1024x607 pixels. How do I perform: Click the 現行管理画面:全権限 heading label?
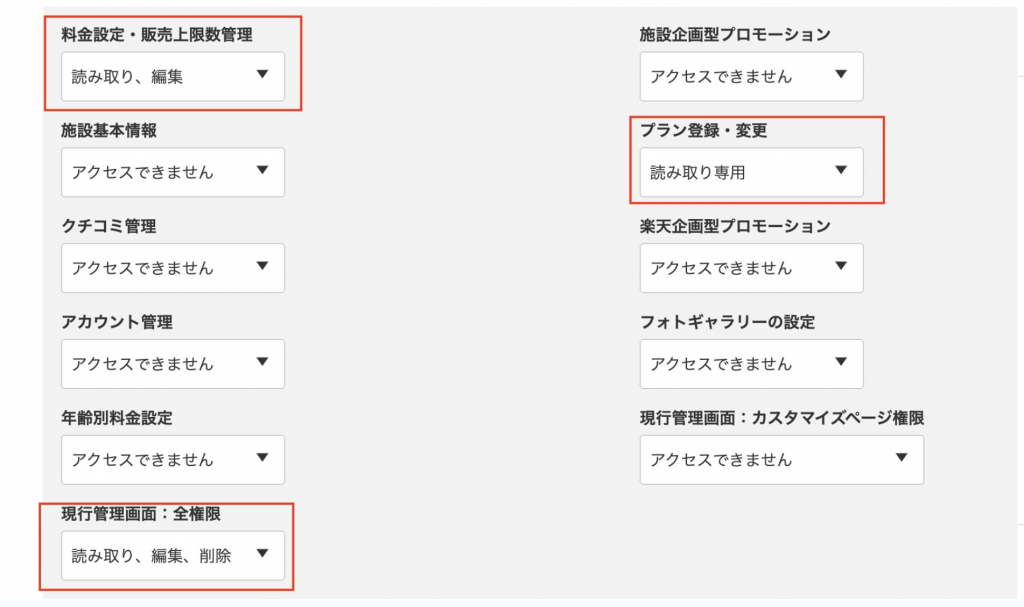click(x=140, y=514)
